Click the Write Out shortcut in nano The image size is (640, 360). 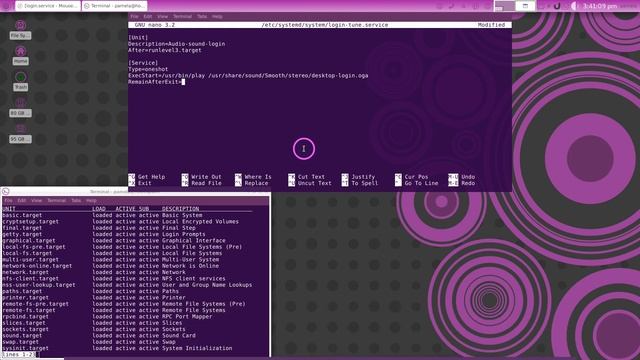[x=202, y=177]
